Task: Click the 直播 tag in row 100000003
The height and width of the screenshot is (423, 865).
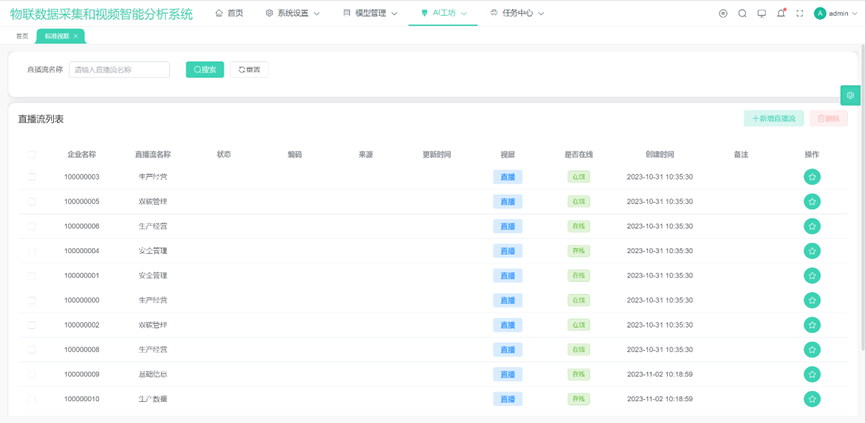Action: point(508,177)
